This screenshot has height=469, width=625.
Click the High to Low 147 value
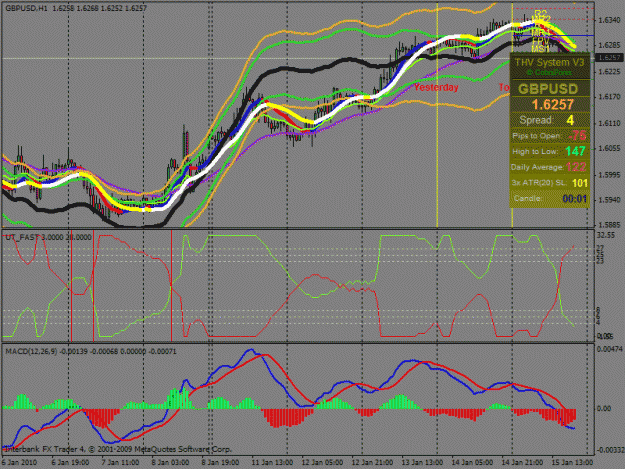575,151
